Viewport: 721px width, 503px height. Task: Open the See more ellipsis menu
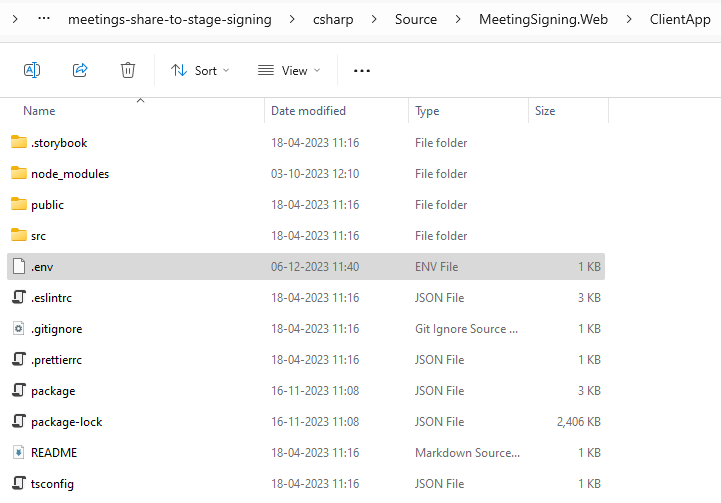coord(362,70)
